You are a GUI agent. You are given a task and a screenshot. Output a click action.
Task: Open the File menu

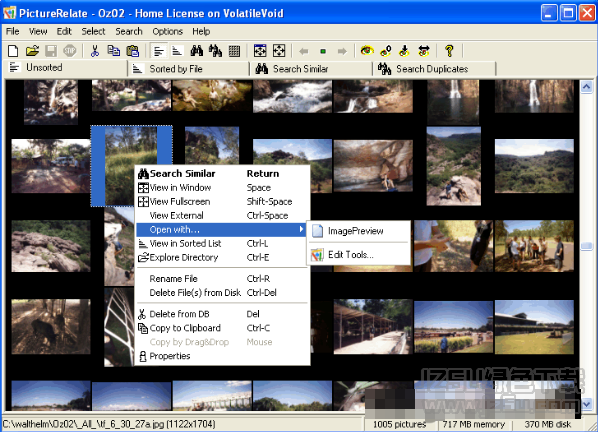click(13, 31)
